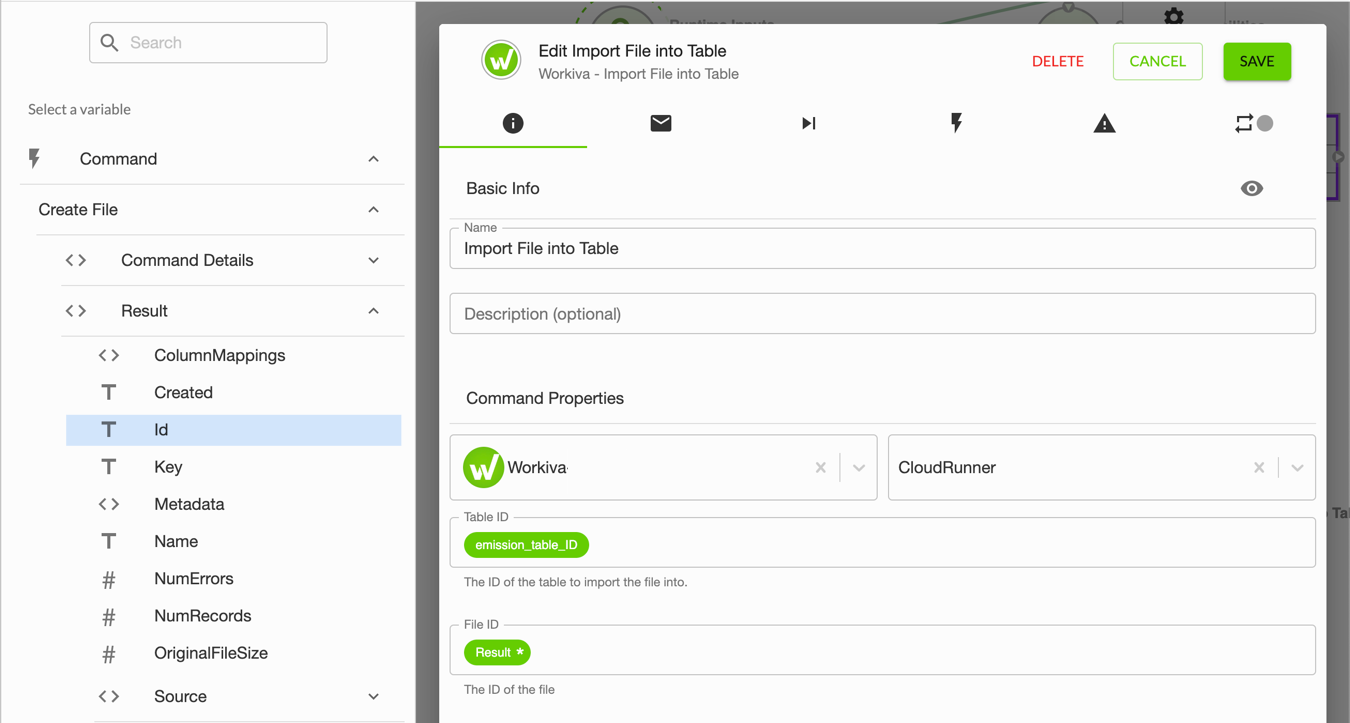Viewport: 1350px width, 723px height.
Task: Switch to the warning triangle tab
Action: (x=1104, y=123)
